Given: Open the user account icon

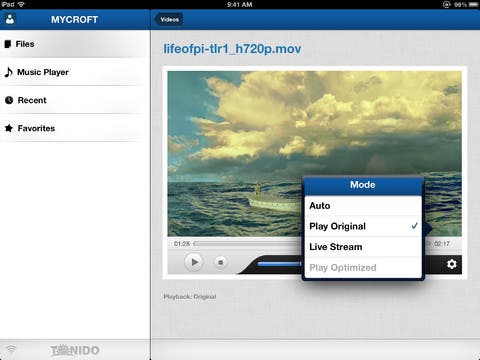Looking at the screenshot, I should click(x=10, y=19).
